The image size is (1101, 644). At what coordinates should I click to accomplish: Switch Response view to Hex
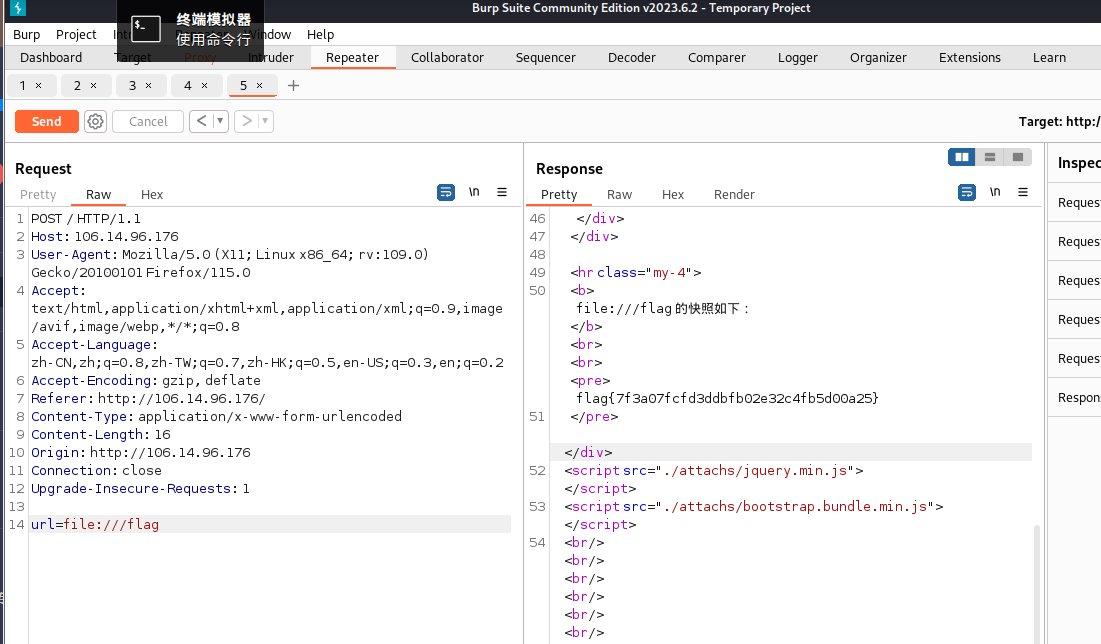(x=673, y=195)
